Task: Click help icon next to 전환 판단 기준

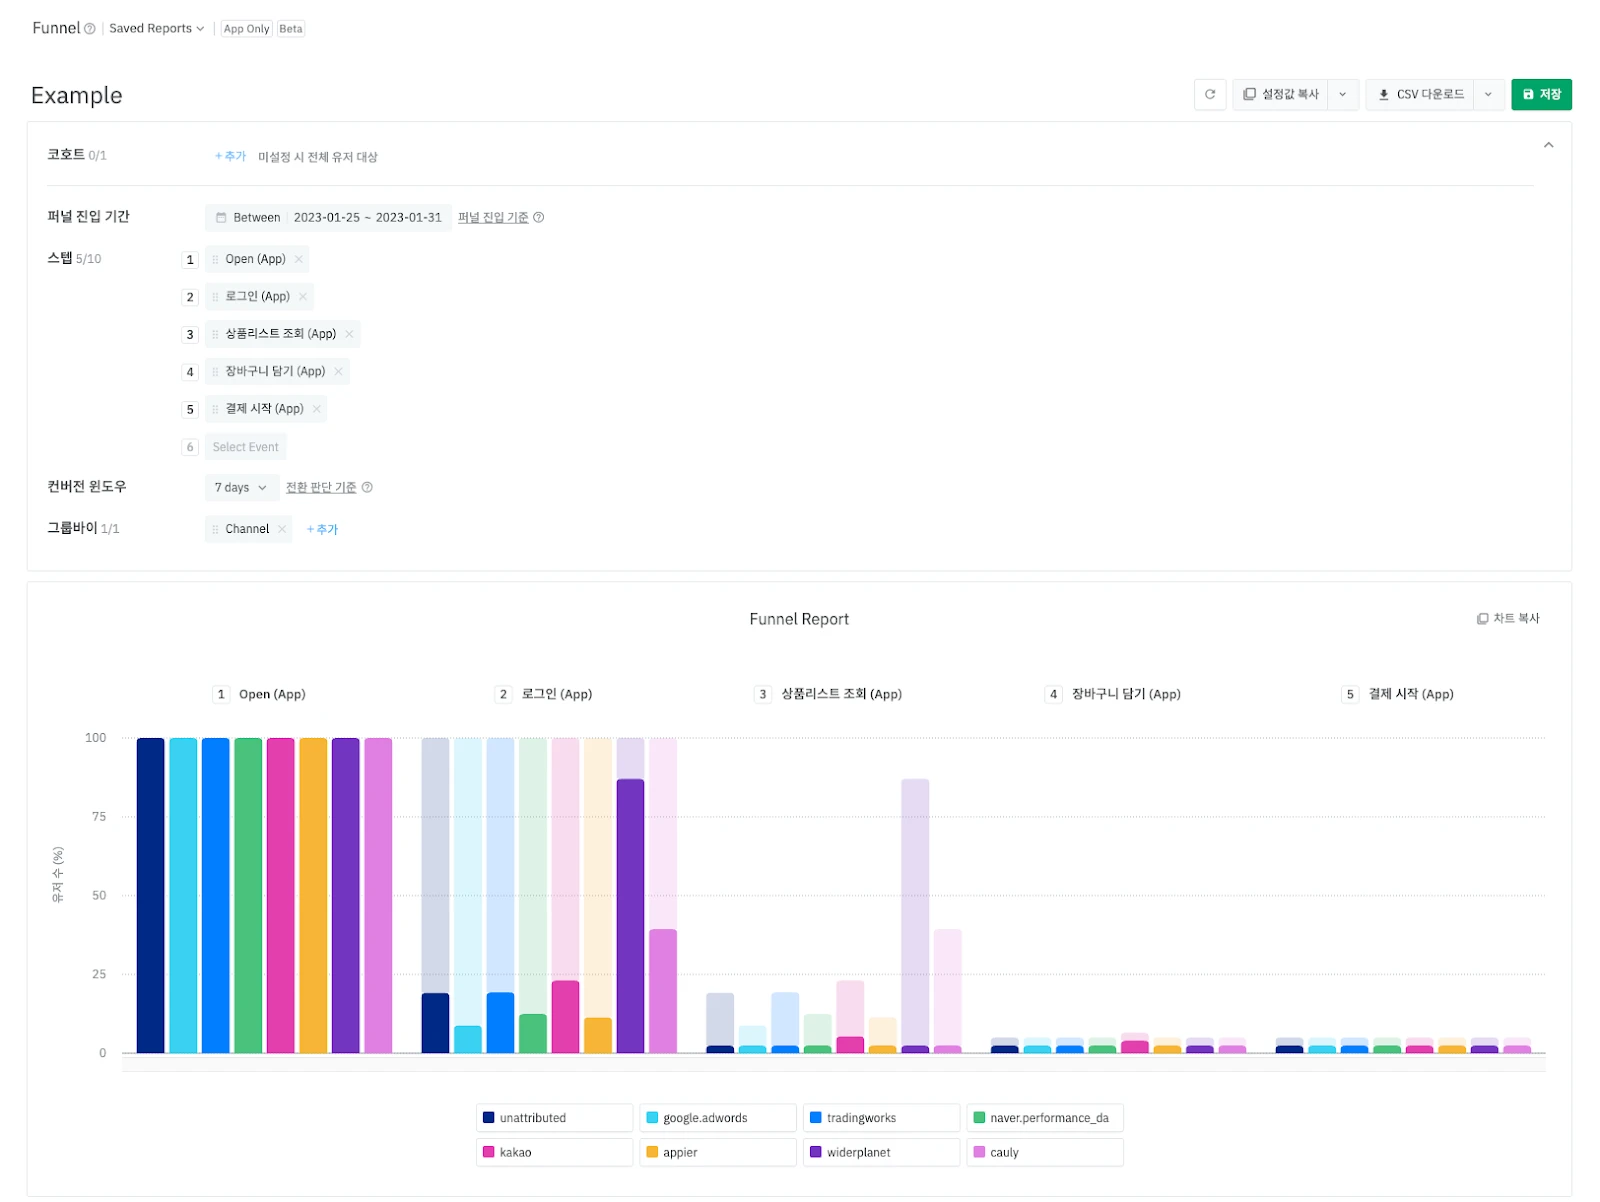Action: 367,488
